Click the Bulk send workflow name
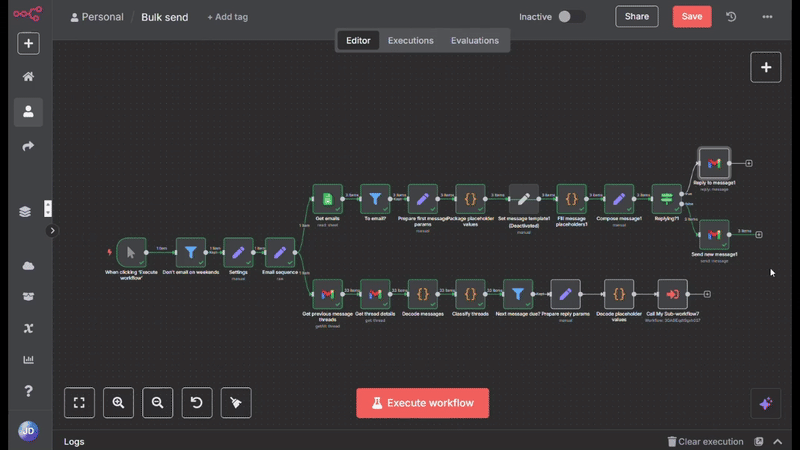 (x=164, y=17)
